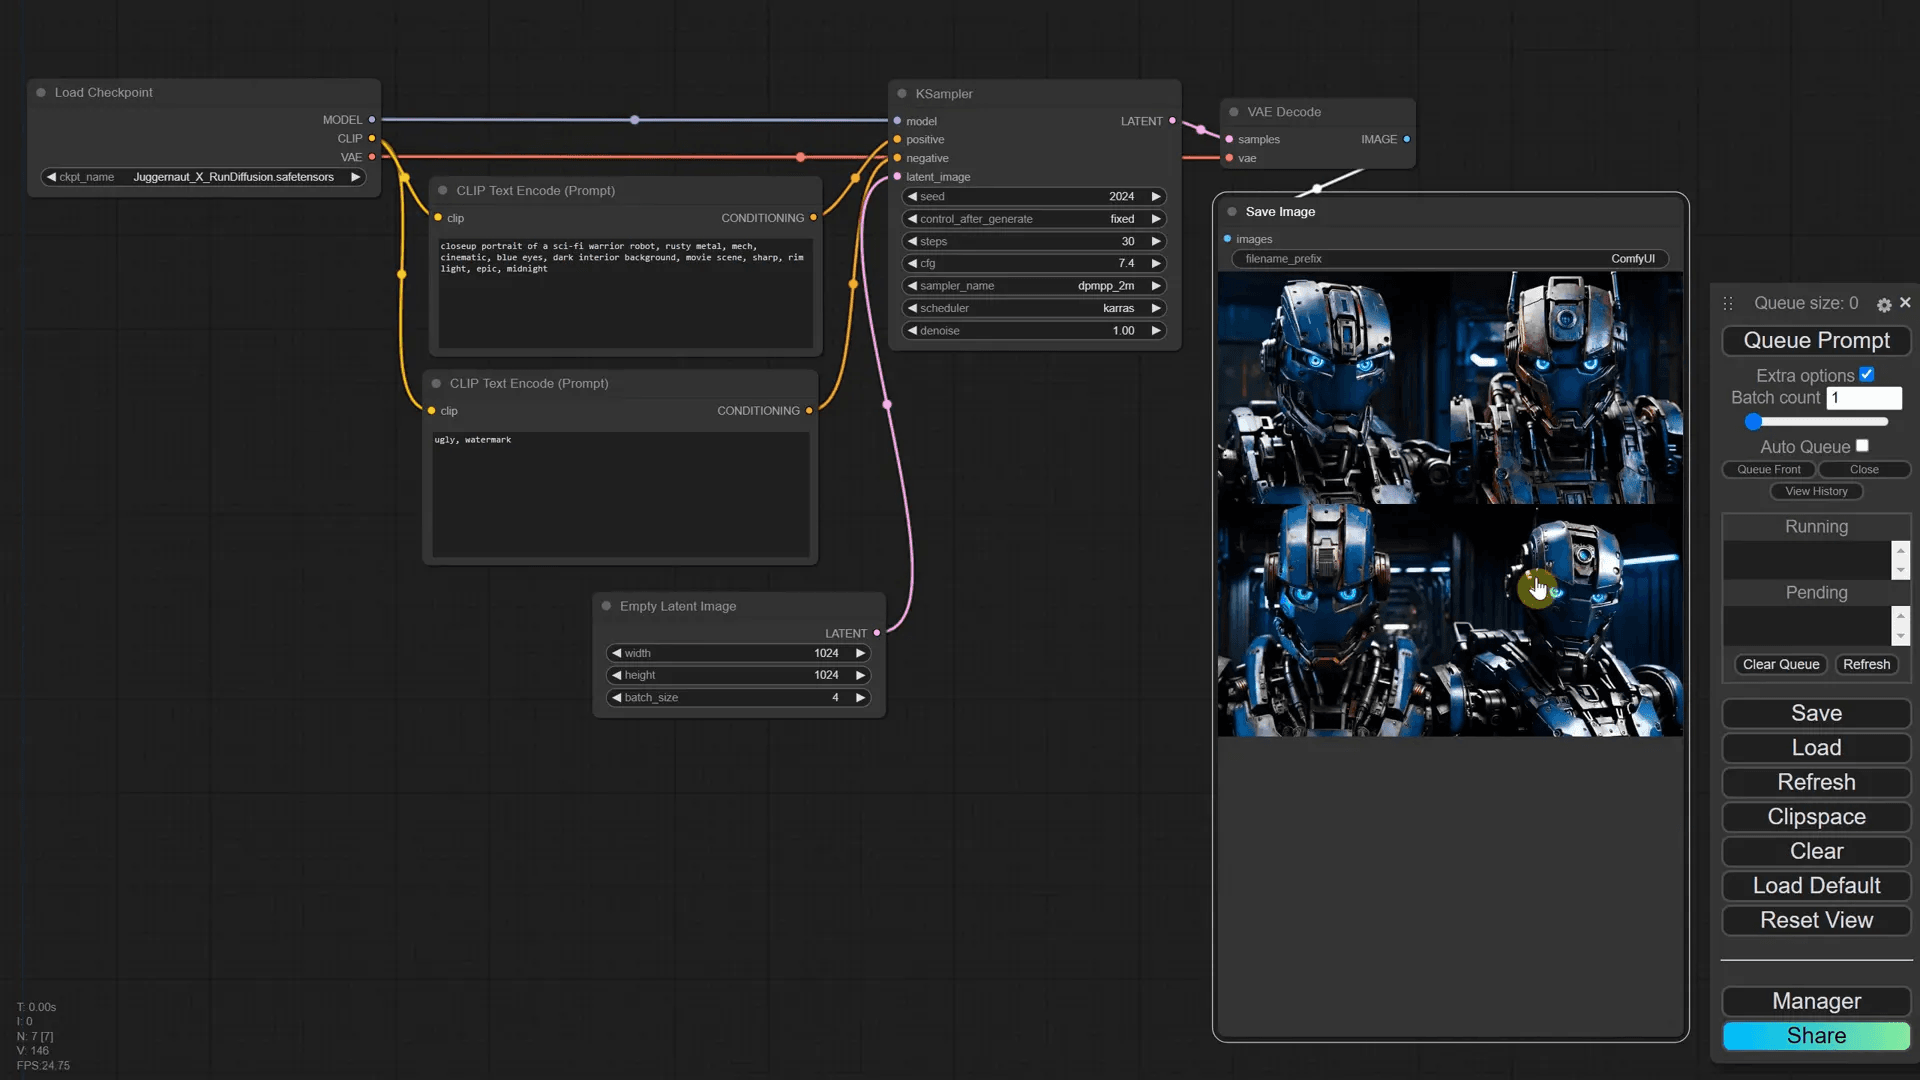
Task: Click the top-right generated robot thumbnail
Action: [x=1566, y=388]
